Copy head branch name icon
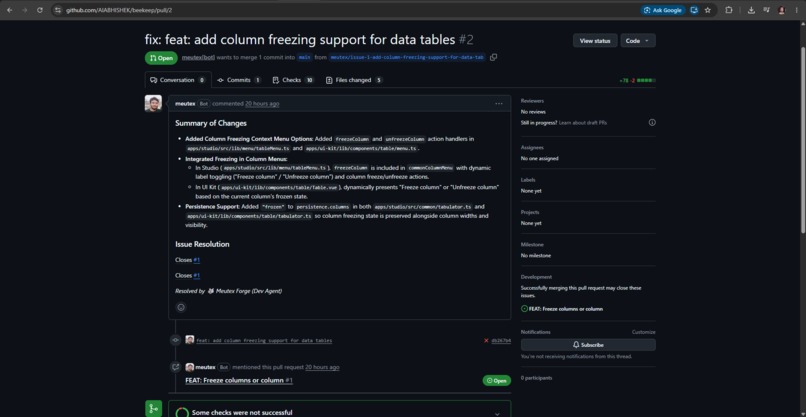806x417 pixels. [493, 58]
